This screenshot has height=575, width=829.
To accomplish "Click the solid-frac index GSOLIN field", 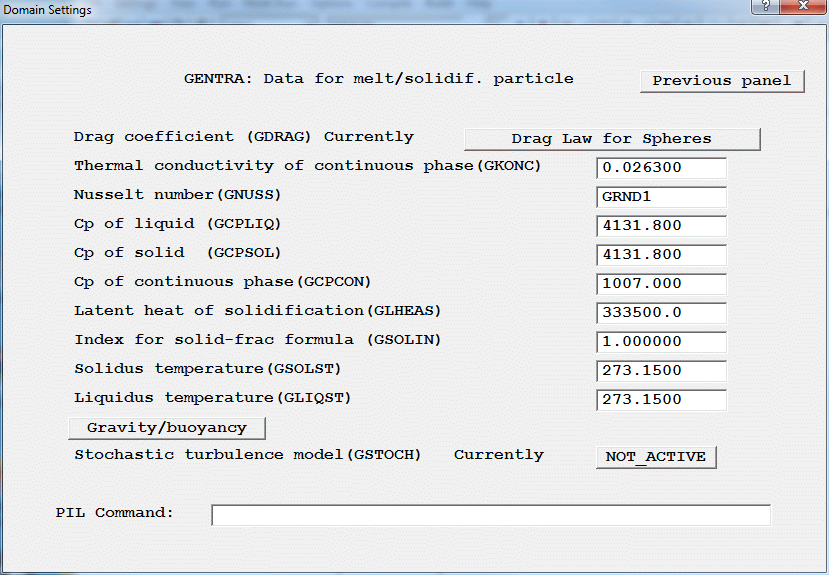I will tap(661, 342).
